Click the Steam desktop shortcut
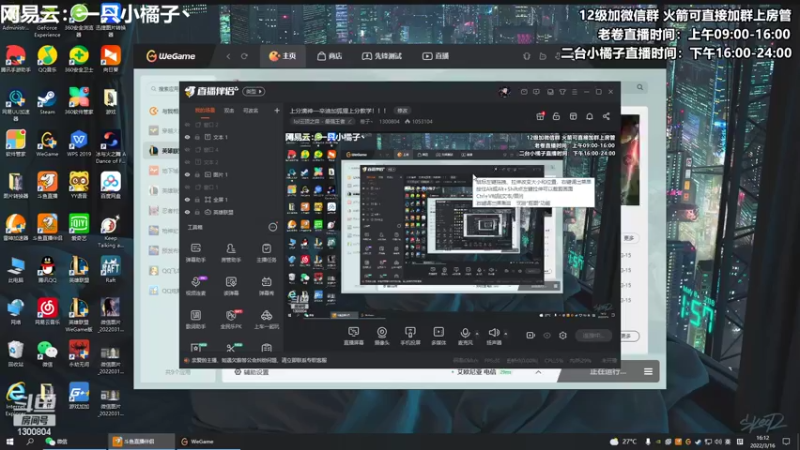This screenshot has height=450, width=800. click(x=47, y=102)
